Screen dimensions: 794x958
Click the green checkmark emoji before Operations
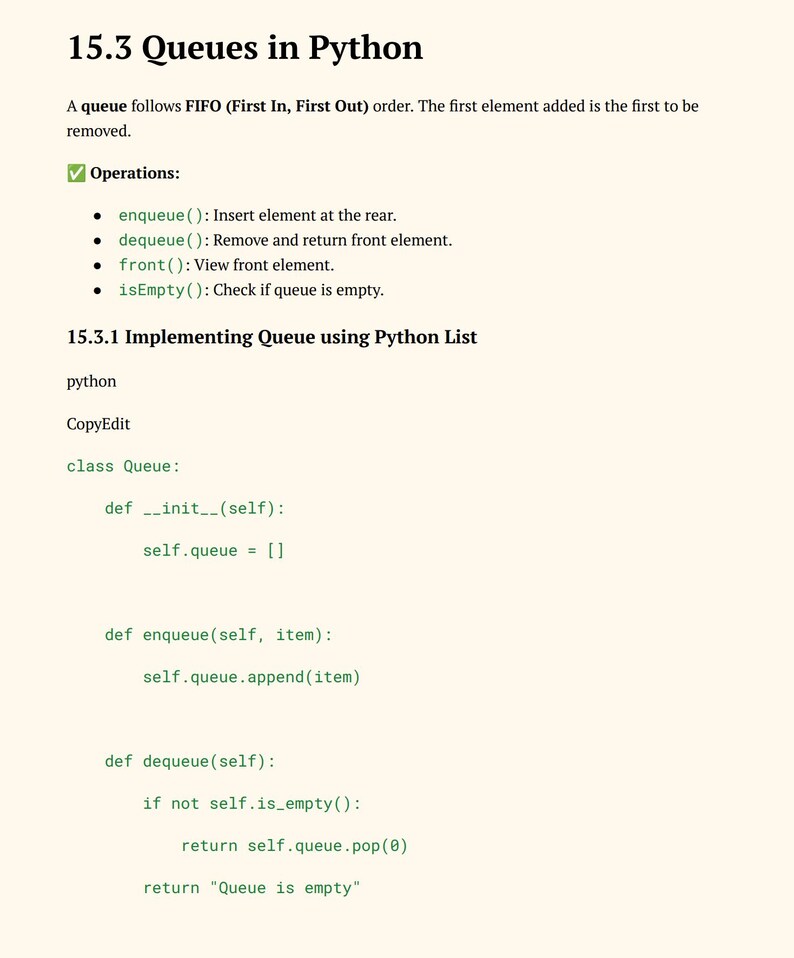[x=76, y=173]
